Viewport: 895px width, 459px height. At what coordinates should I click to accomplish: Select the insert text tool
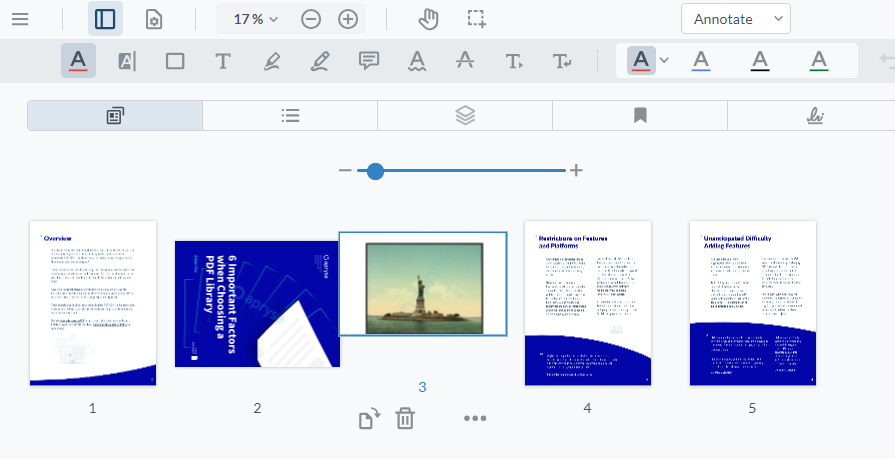[x=514, y=61]
